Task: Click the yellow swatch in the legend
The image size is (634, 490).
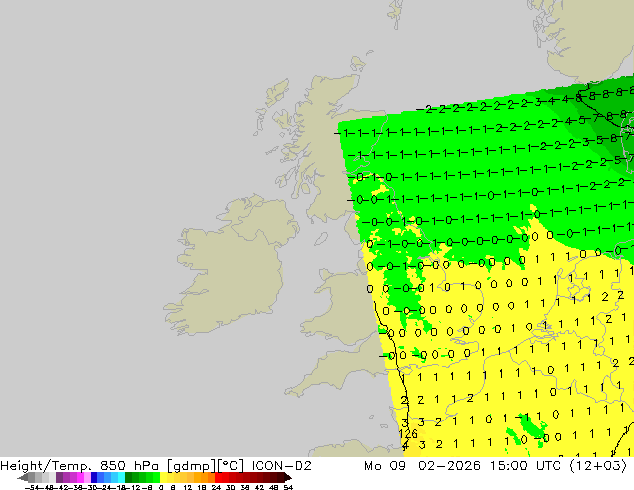Action: coord(163,477)
